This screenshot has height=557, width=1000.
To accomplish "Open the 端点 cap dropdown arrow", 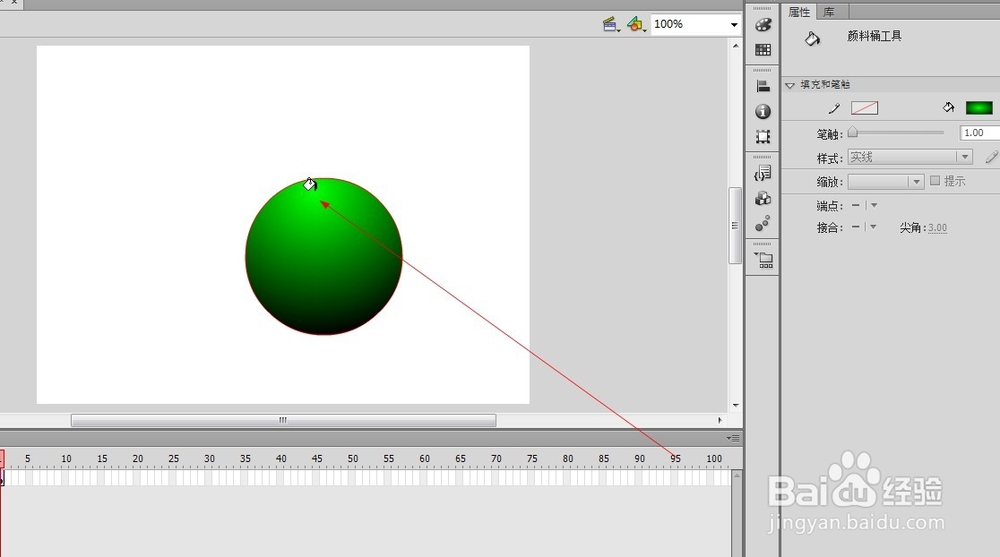I will [874, 205].
